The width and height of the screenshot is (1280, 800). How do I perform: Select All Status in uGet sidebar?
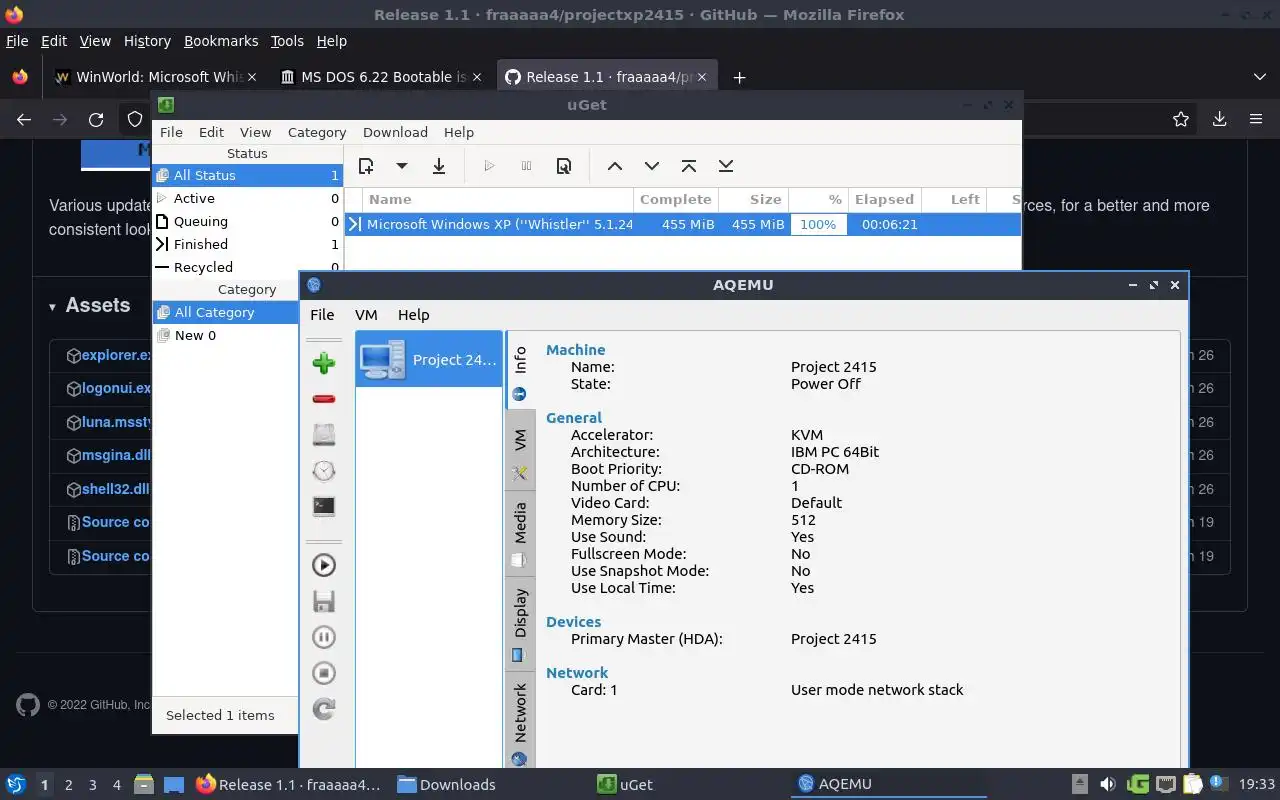pyautogui.click(x=247, y=175)
